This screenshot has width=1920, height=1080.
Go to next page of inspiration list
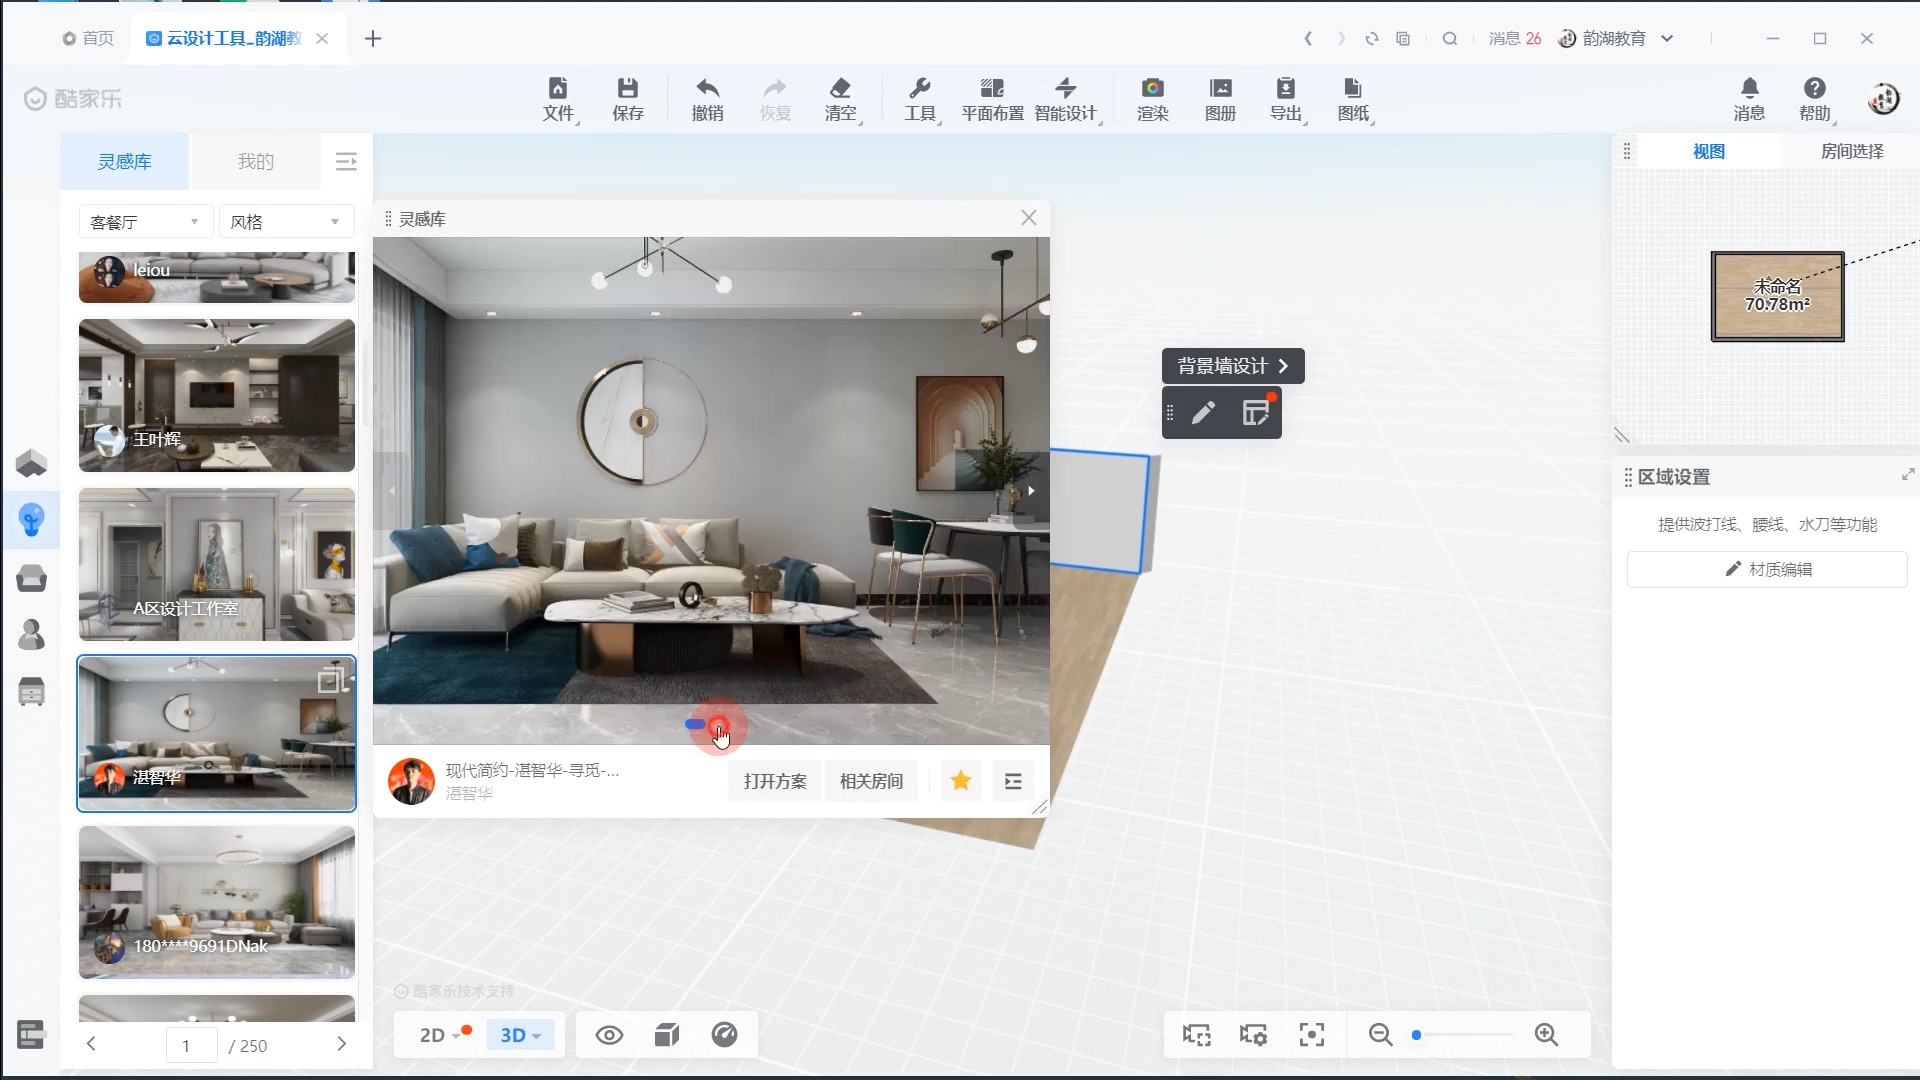(341, 1045)
